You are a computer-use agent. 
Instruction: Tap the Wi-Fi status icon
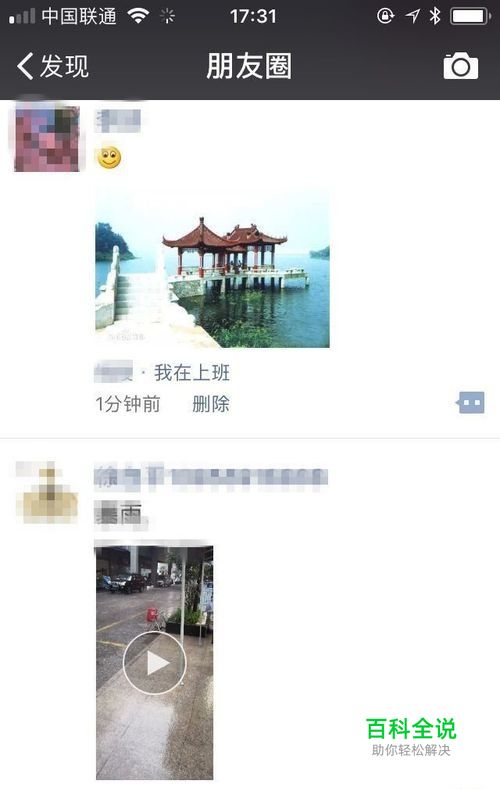pos(138,16)
